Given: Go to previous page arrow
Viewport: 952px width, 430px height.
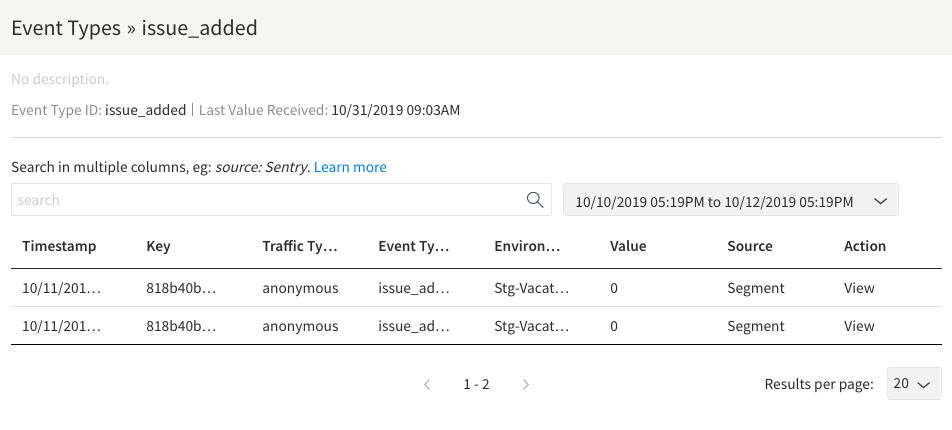Looking at the screenshot, I should (x=427, y=384).
